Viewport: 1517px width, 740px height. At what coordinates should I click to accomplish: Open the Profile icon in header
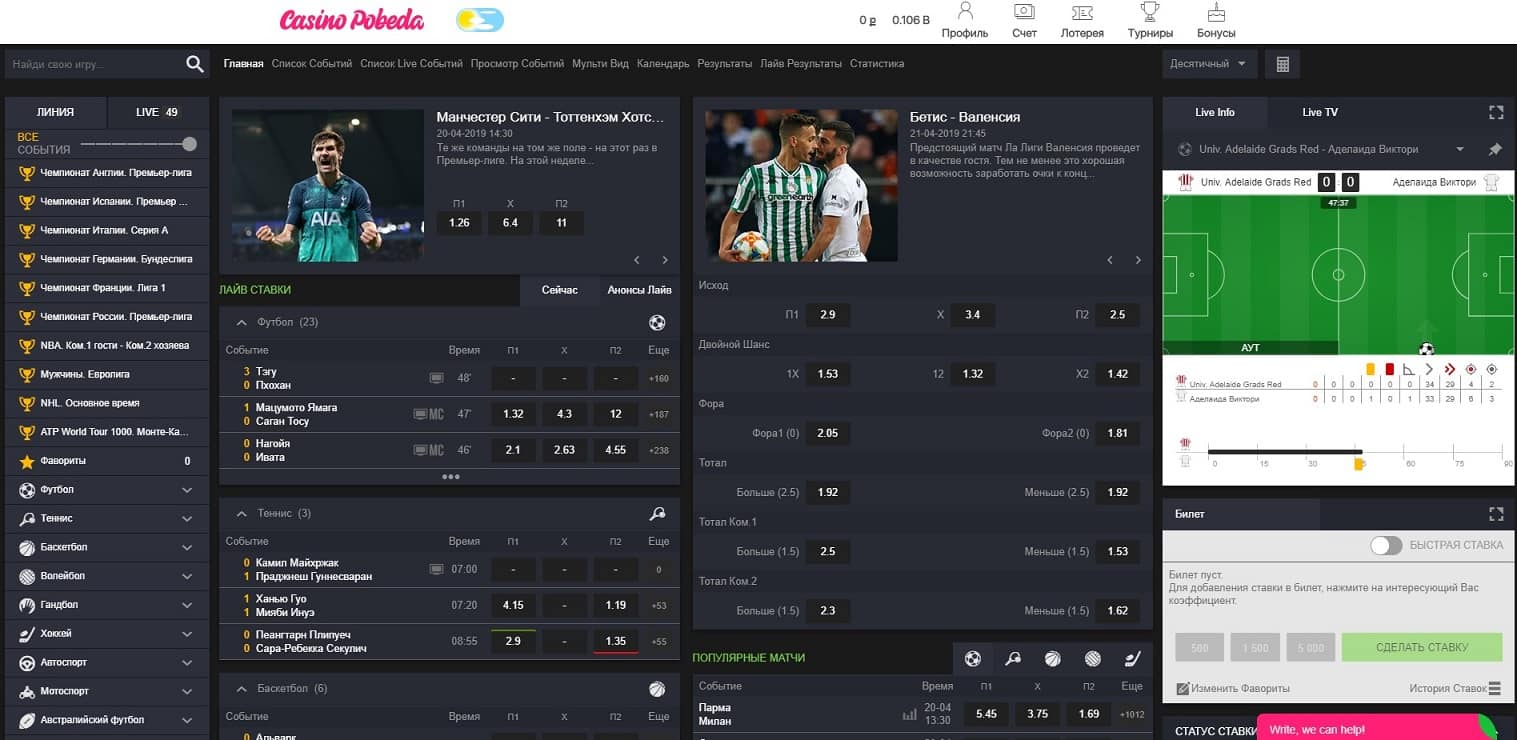click(x=964, y=13)
